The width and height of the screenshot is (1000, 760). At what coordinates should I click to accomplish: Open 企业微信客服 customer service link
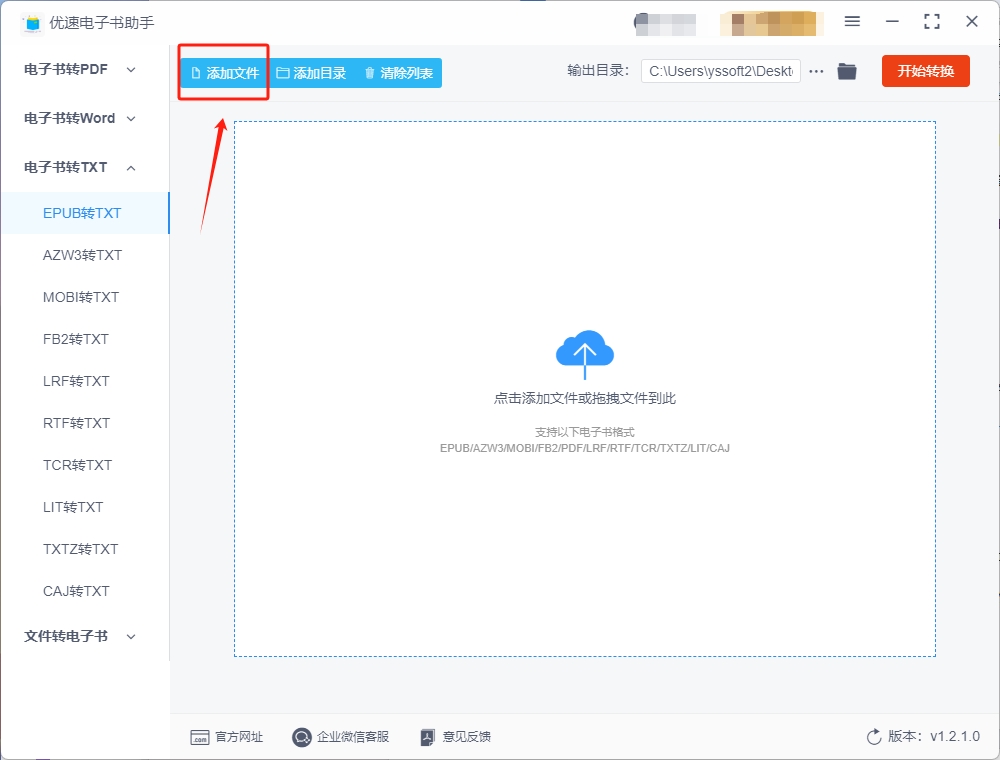[x=353, y=737]
